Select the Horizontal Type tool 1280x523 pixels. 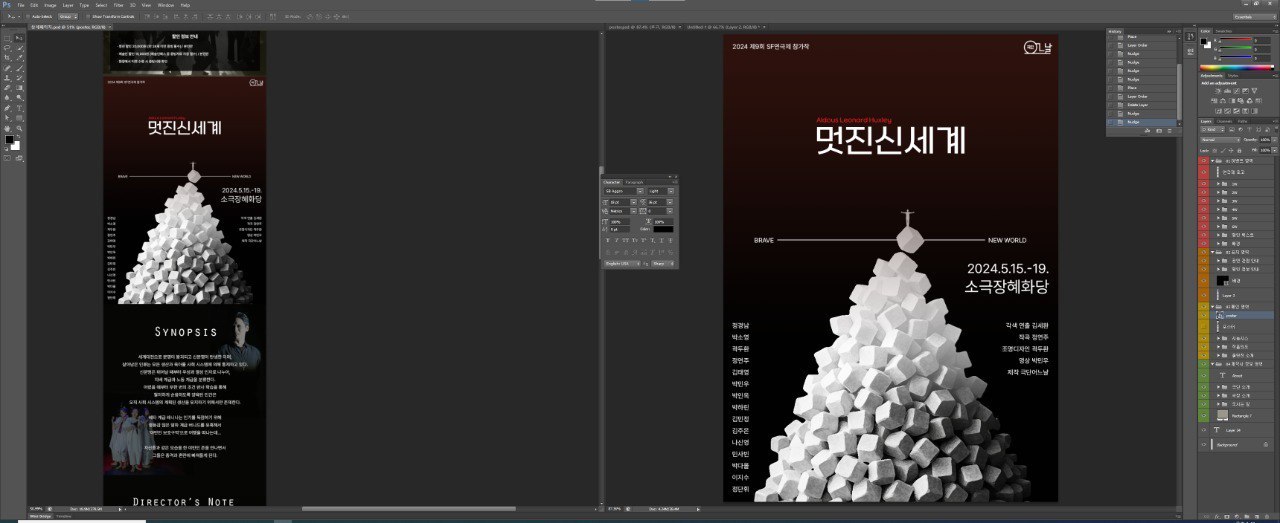[20, 107]
